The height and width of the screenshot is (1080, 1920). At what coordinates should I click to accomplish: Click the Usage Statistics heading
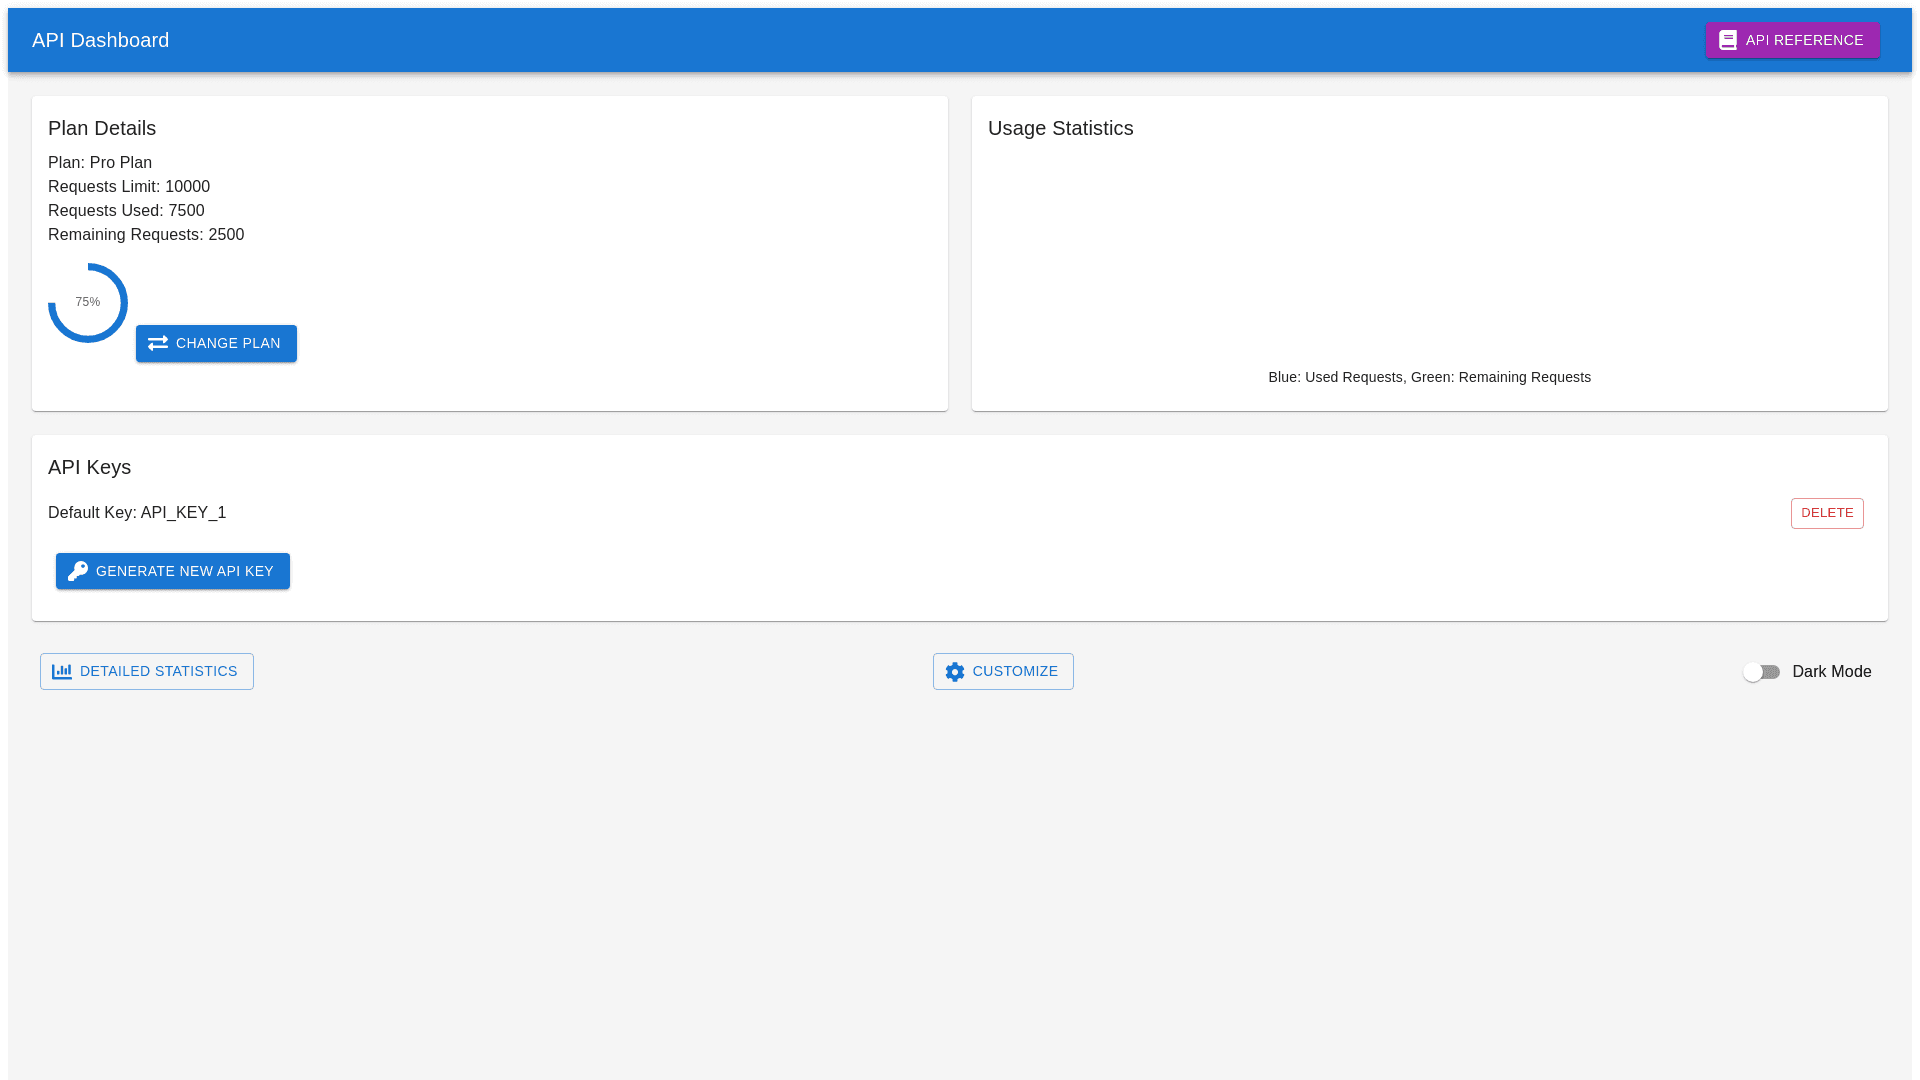point(1060,128)
